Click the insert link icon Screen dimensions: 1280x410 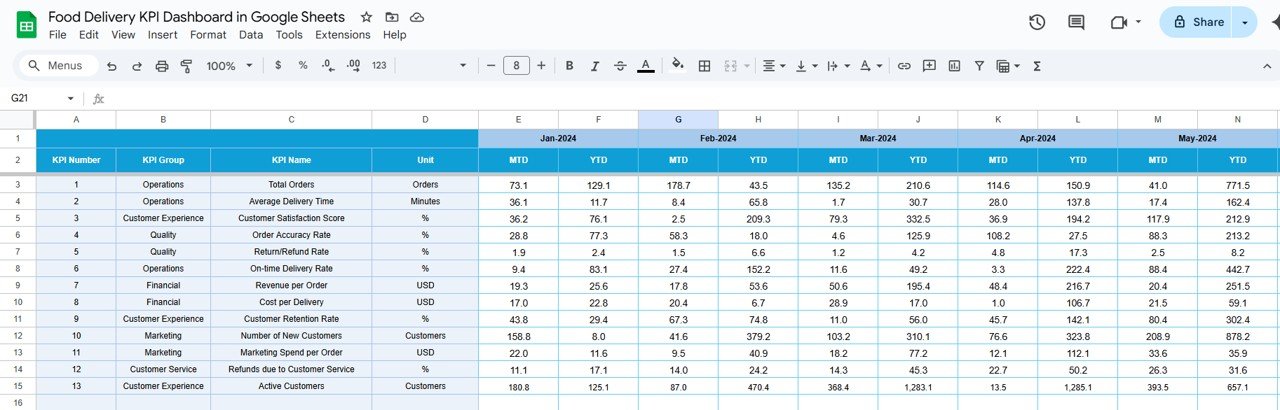[x=904, y=66]
